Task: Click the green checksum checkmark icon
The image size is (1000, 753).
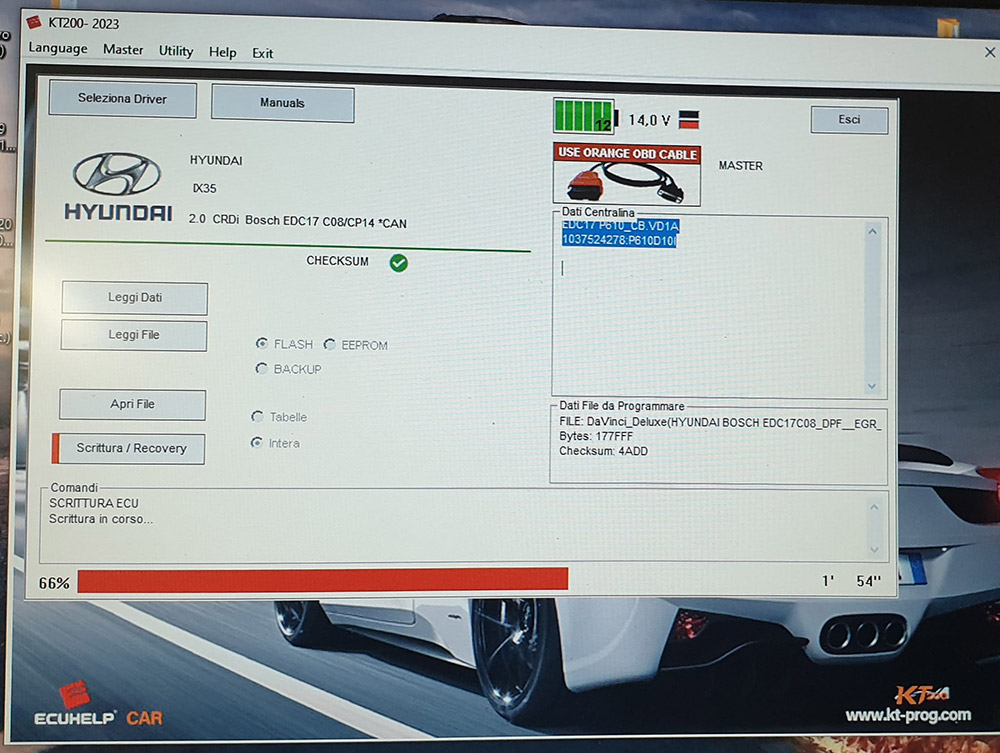Action: (399, 263)
